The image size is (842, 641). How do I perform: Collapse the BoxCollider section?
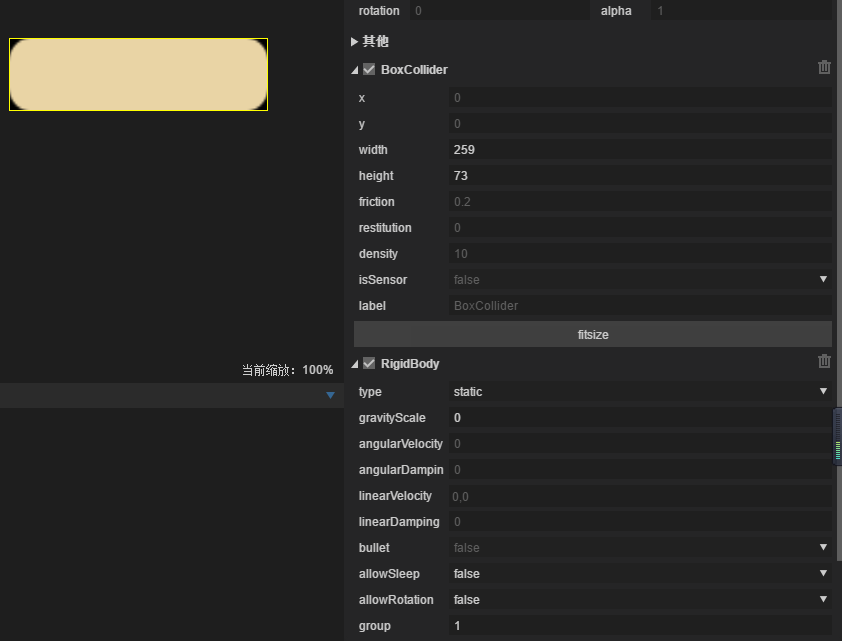click(x=355, y=70)
